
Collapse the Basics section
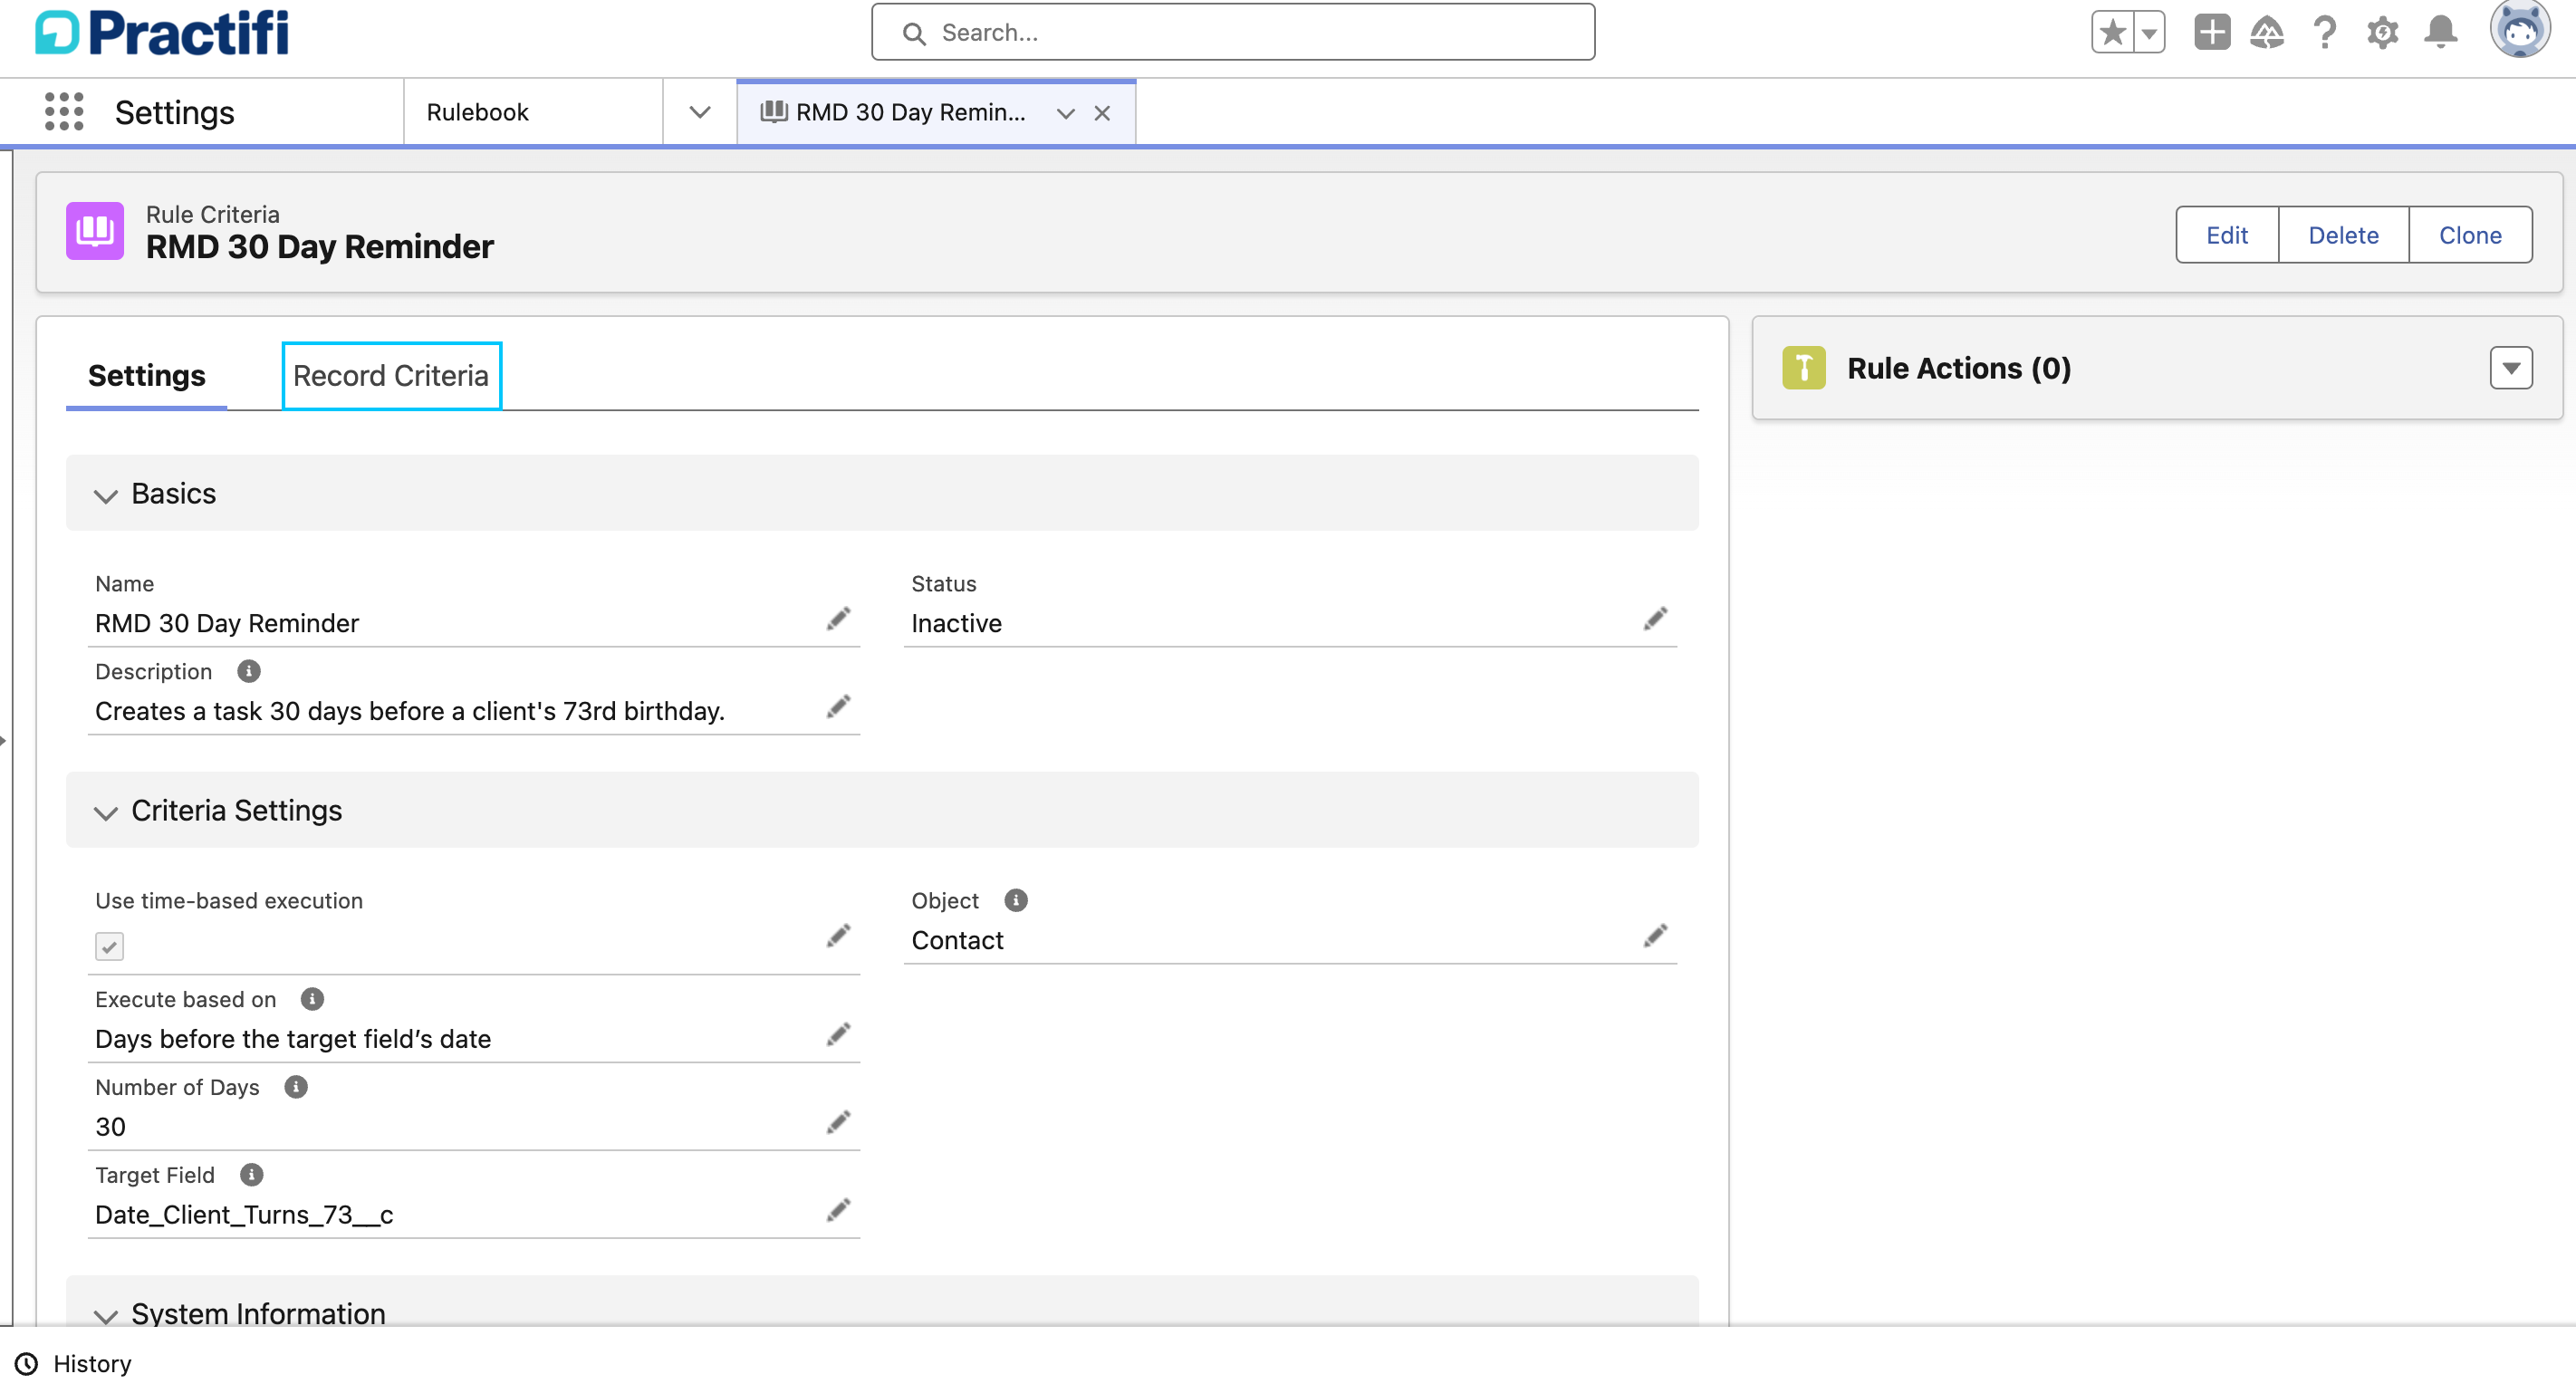click(882, 493)
